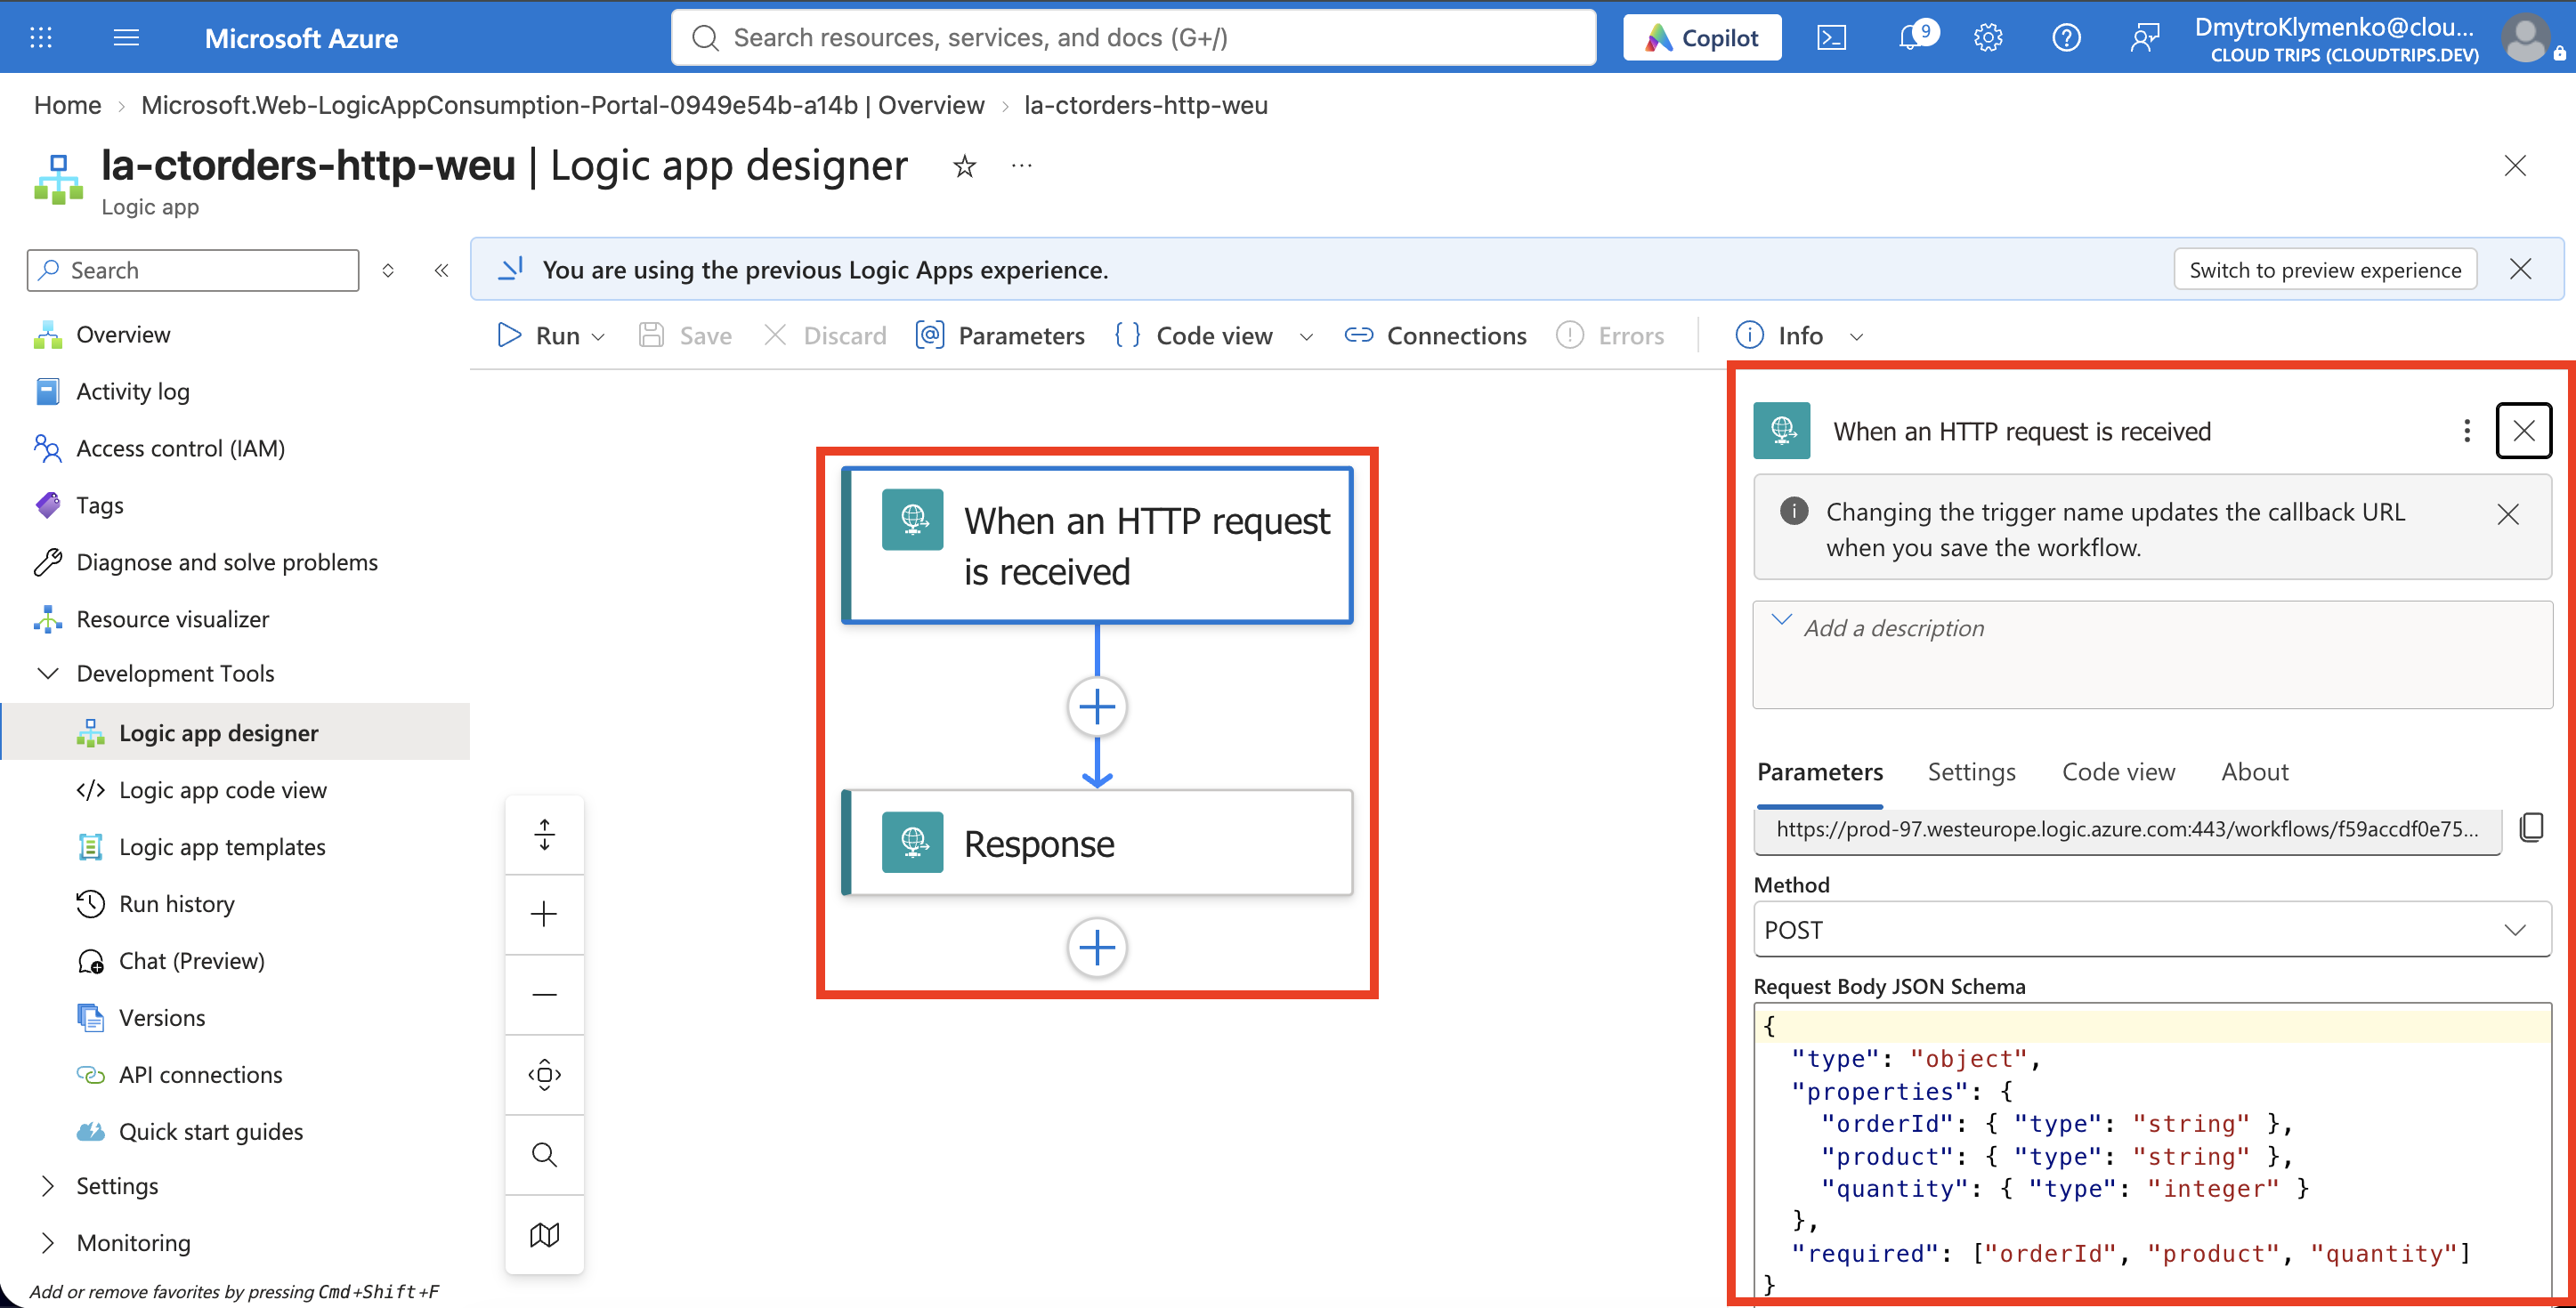Switch to the Code view tab in panel
Screen dimensions: 2576x1308
[x=2118, y=772]
